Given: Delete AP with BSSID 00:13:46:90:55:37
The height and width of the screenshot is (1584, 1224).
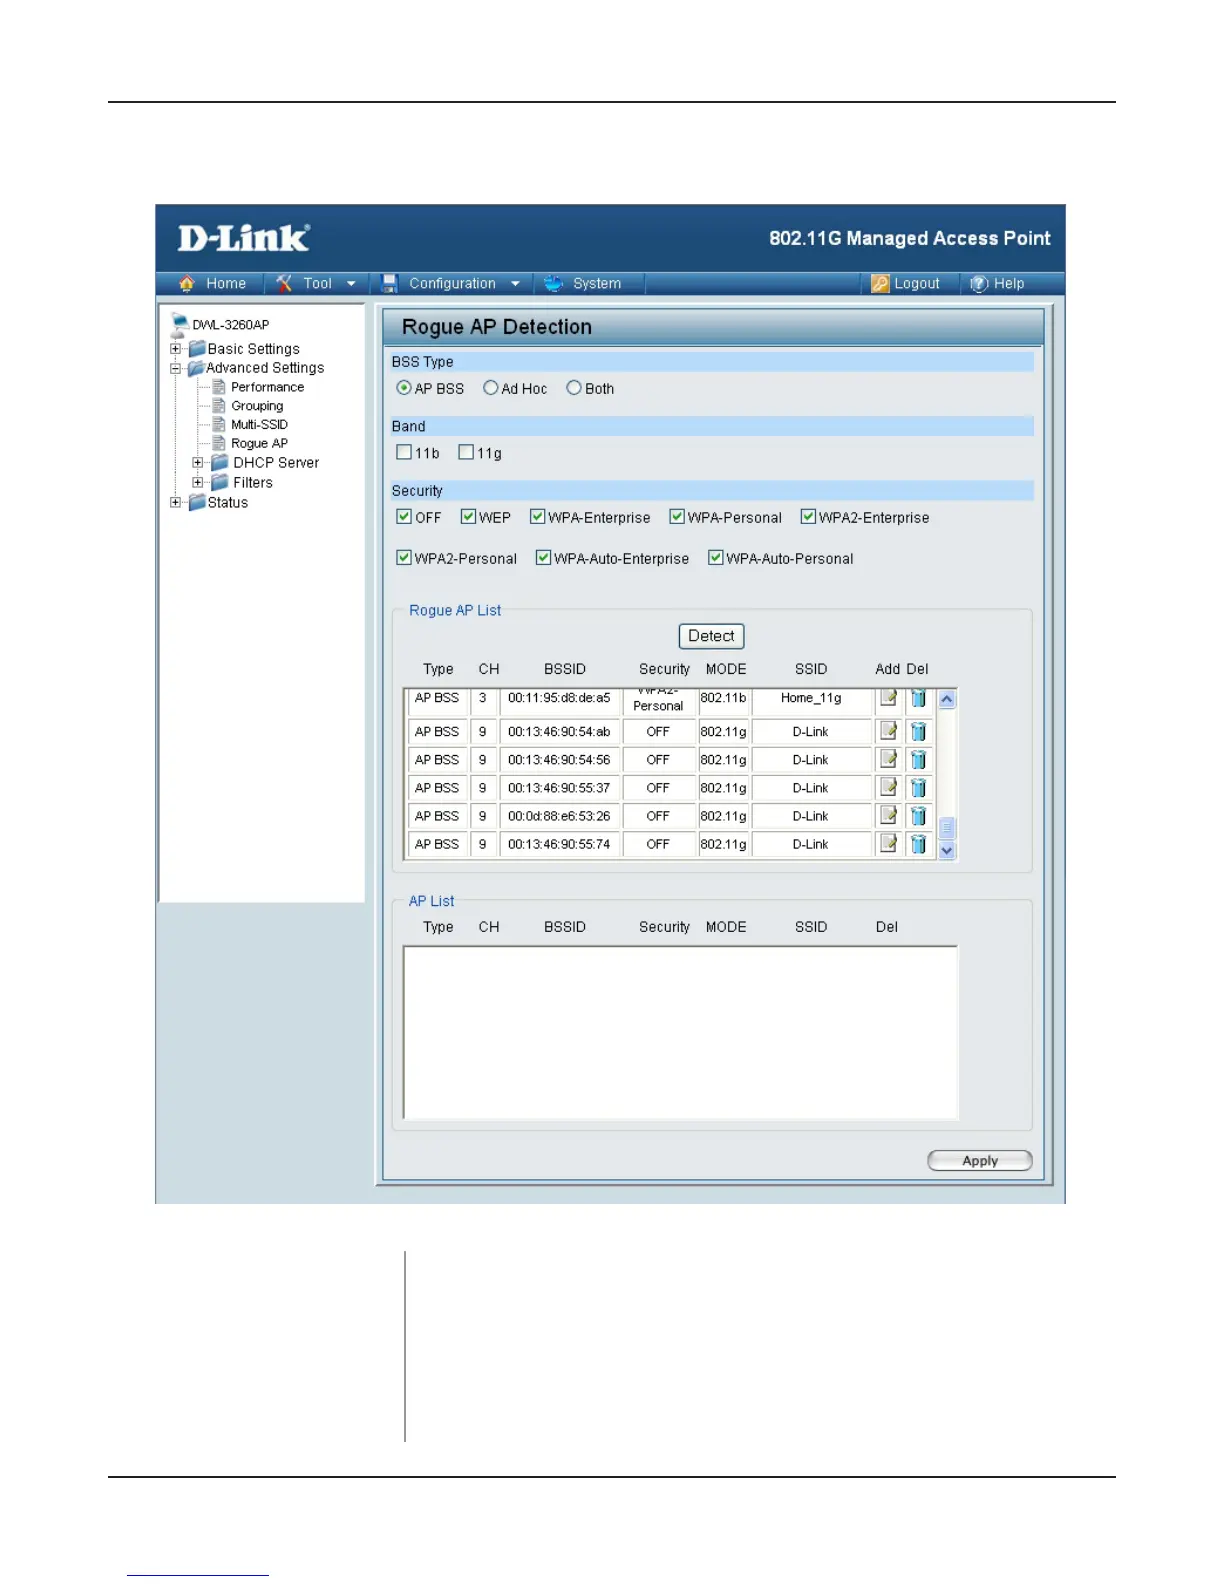Looking at the screenshot, I should pyautogui.click(x=918, y=788).
